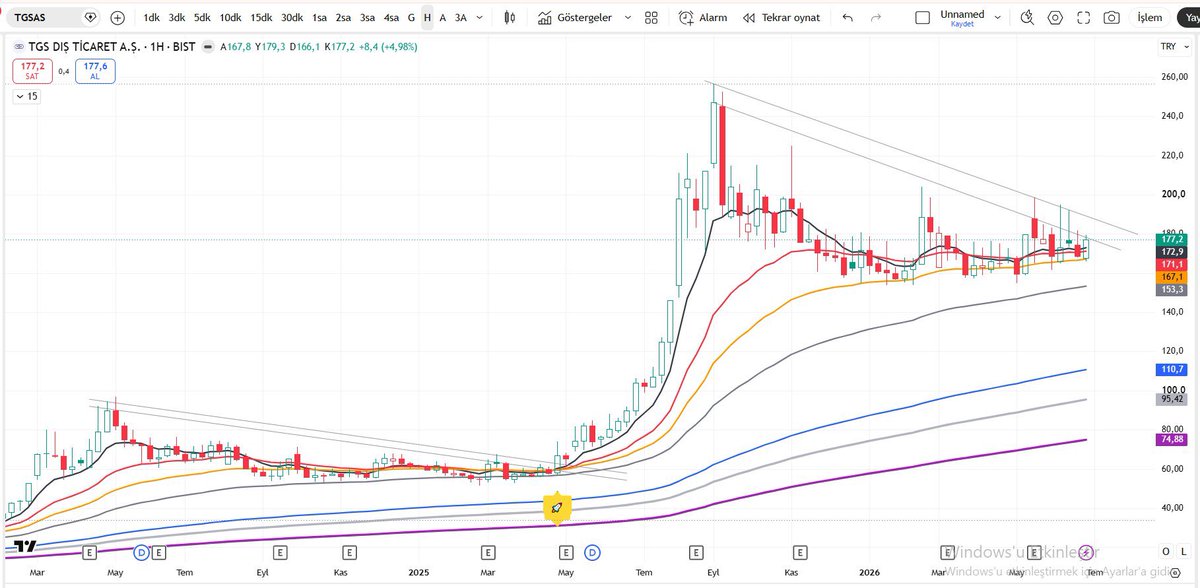Click the purple lightning marker on time axis
This screenshot has height=588, width=1200.
pos(1084,551)
